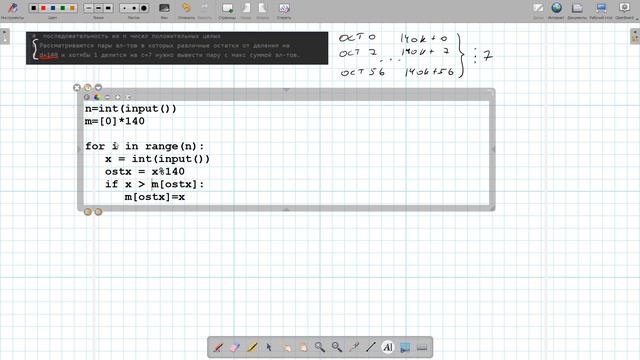Click the duplicate handle of text box
The width and height of the screenshot is (640, 360).
tap(88, 87)
